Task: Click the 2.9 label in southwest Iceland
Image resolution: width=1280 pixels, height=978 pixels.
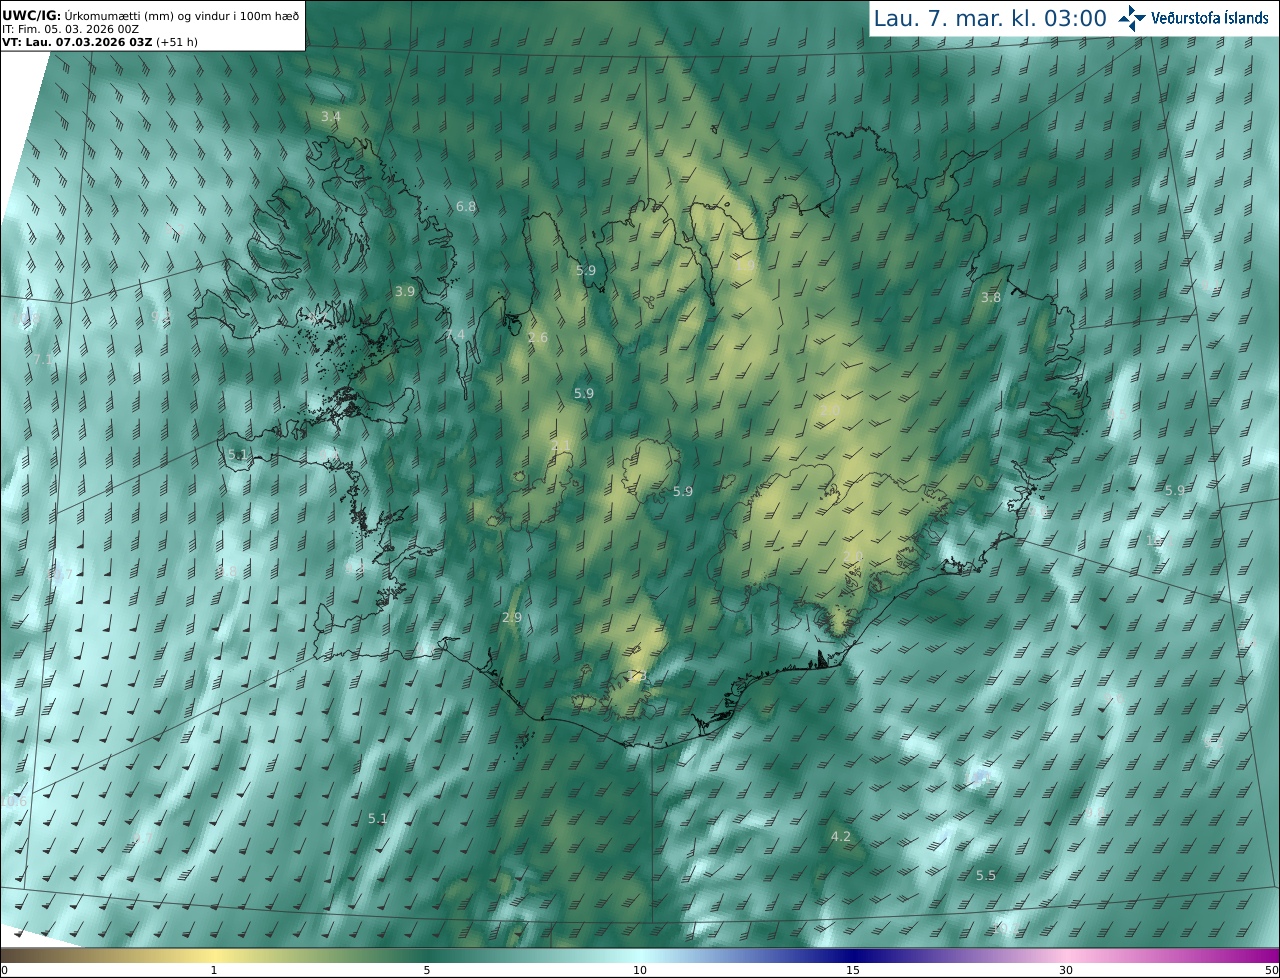Action: coord(512,618)
